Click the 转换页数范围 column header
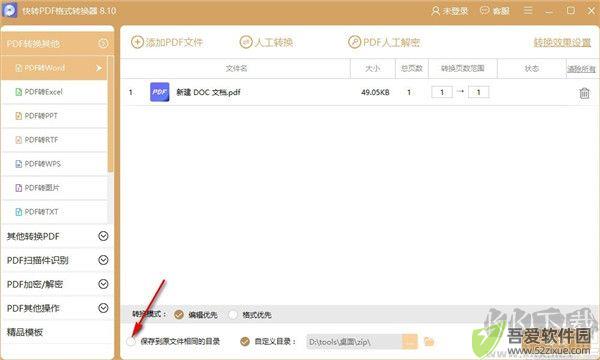Viewport: 600px width, 360px height. pos(463,68)
